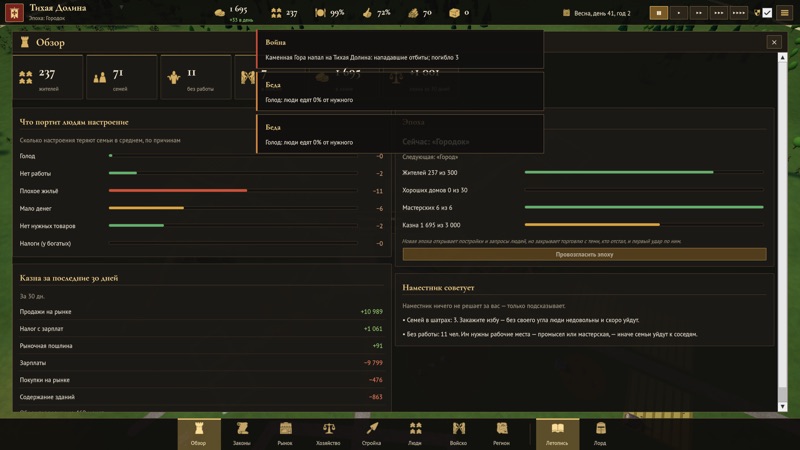Click the Голод mood row label
800x450 pixels.
click(x=28, y=156)
